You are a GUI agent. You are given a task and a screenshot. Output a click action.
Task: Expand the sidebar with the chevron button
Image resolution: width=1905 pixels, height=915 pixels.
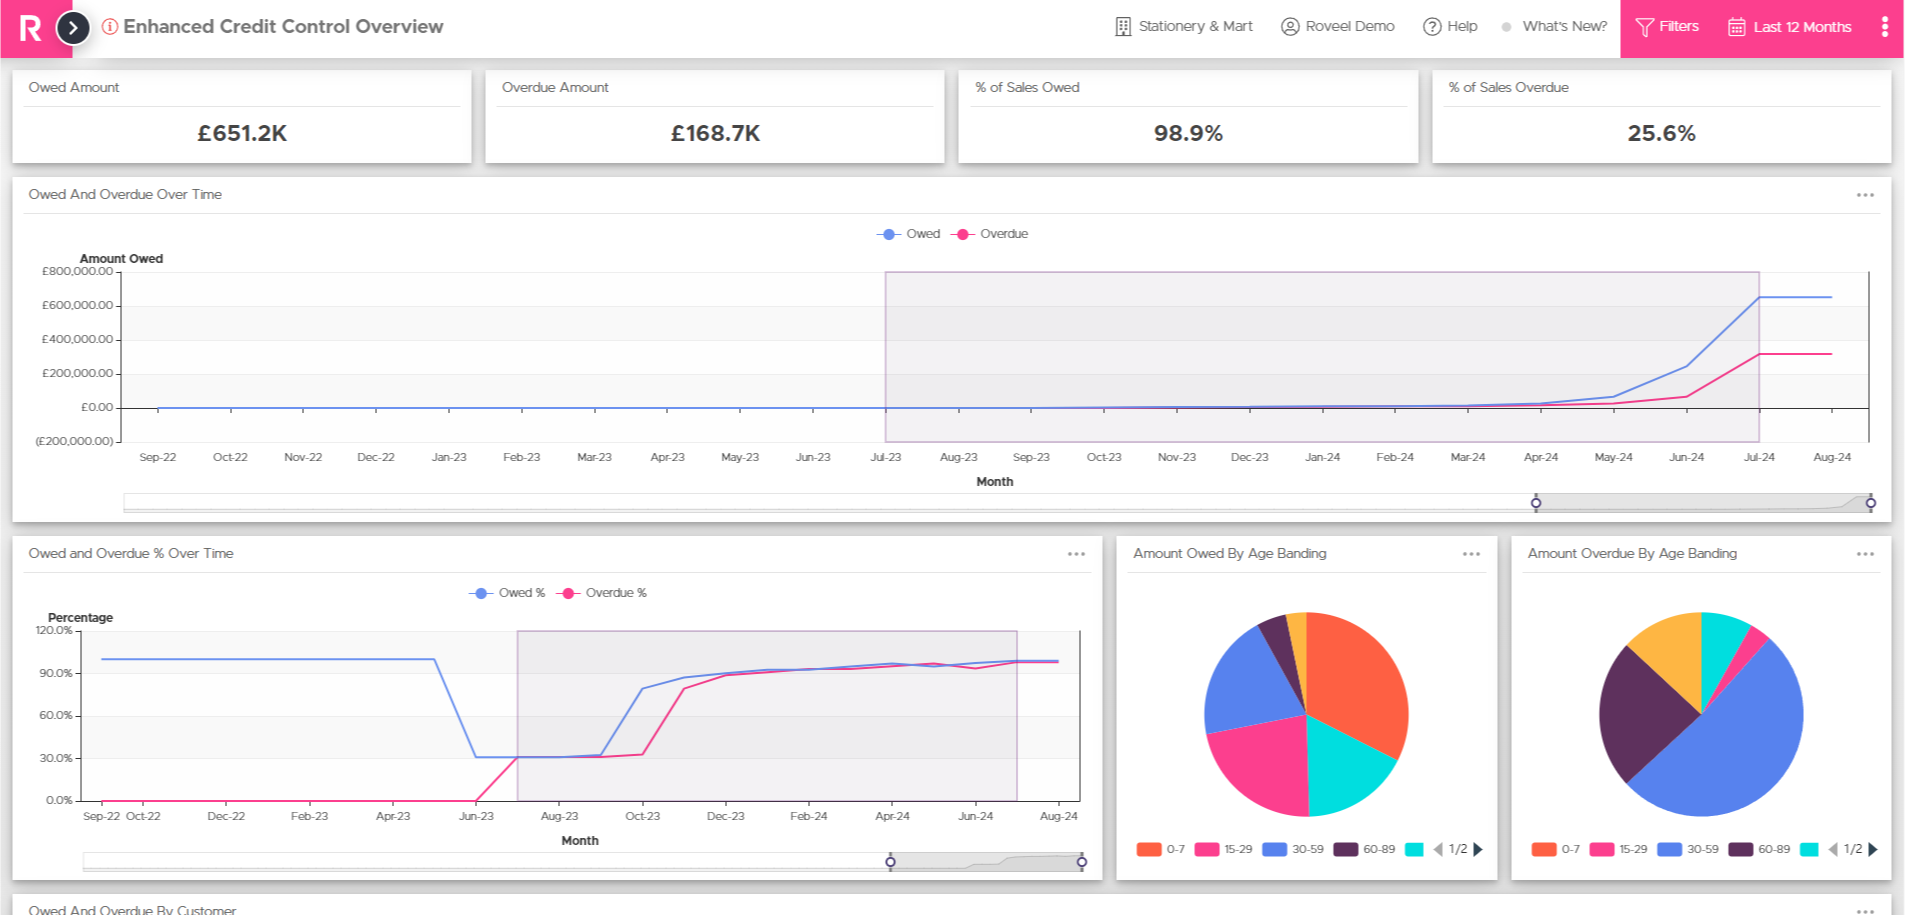coord(73,28)
